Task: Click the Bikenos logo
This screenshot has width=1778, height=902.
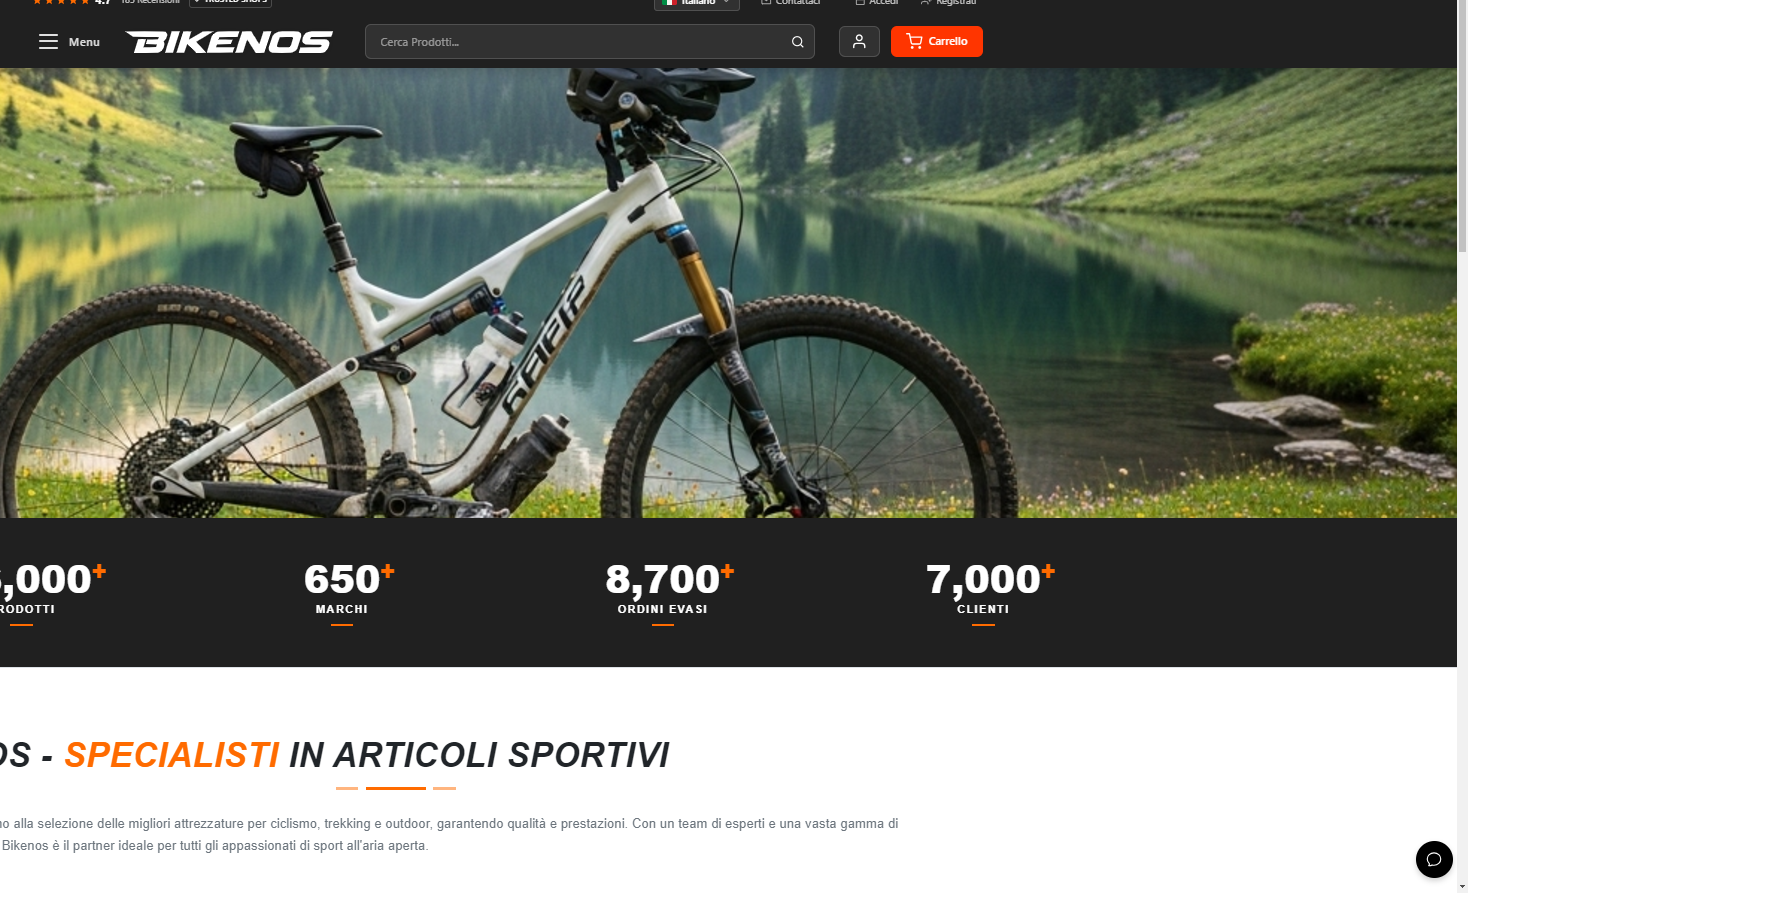Action: pos(229,42)
